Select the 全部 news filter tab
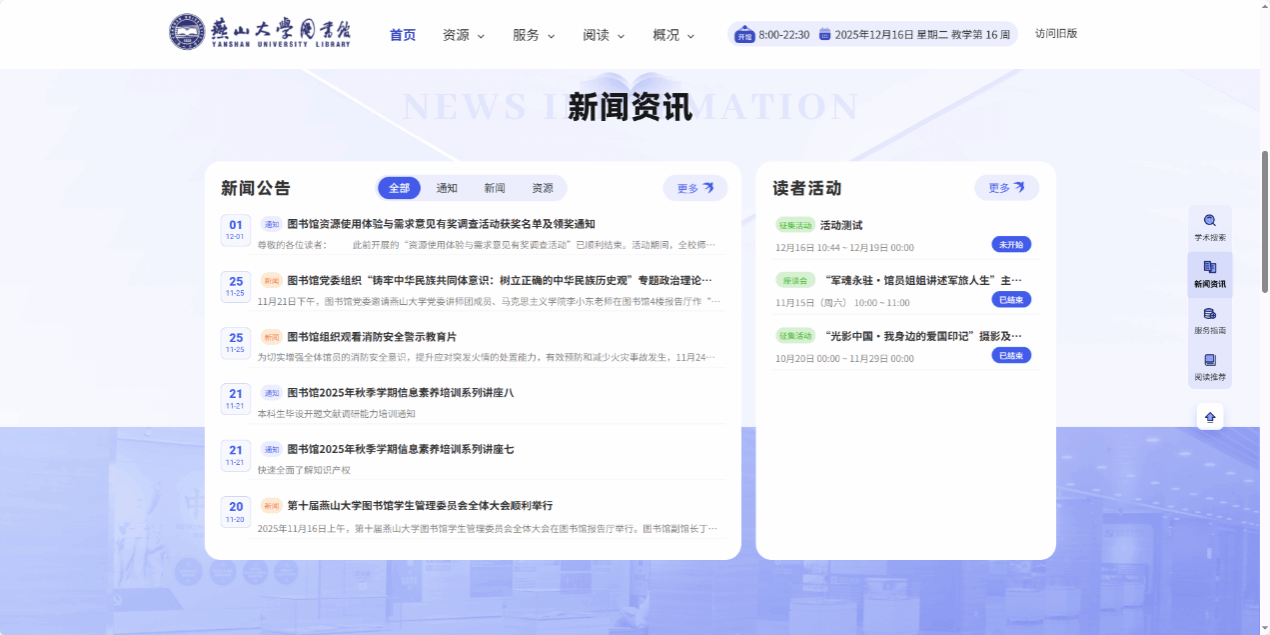 click(399, 188)
